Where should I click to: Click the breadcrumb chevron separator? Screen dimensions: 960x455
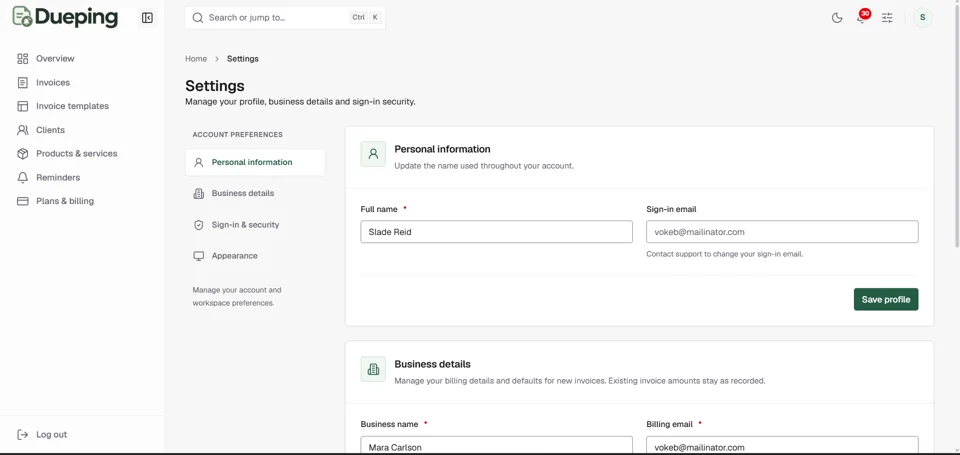tap(217, 59)
